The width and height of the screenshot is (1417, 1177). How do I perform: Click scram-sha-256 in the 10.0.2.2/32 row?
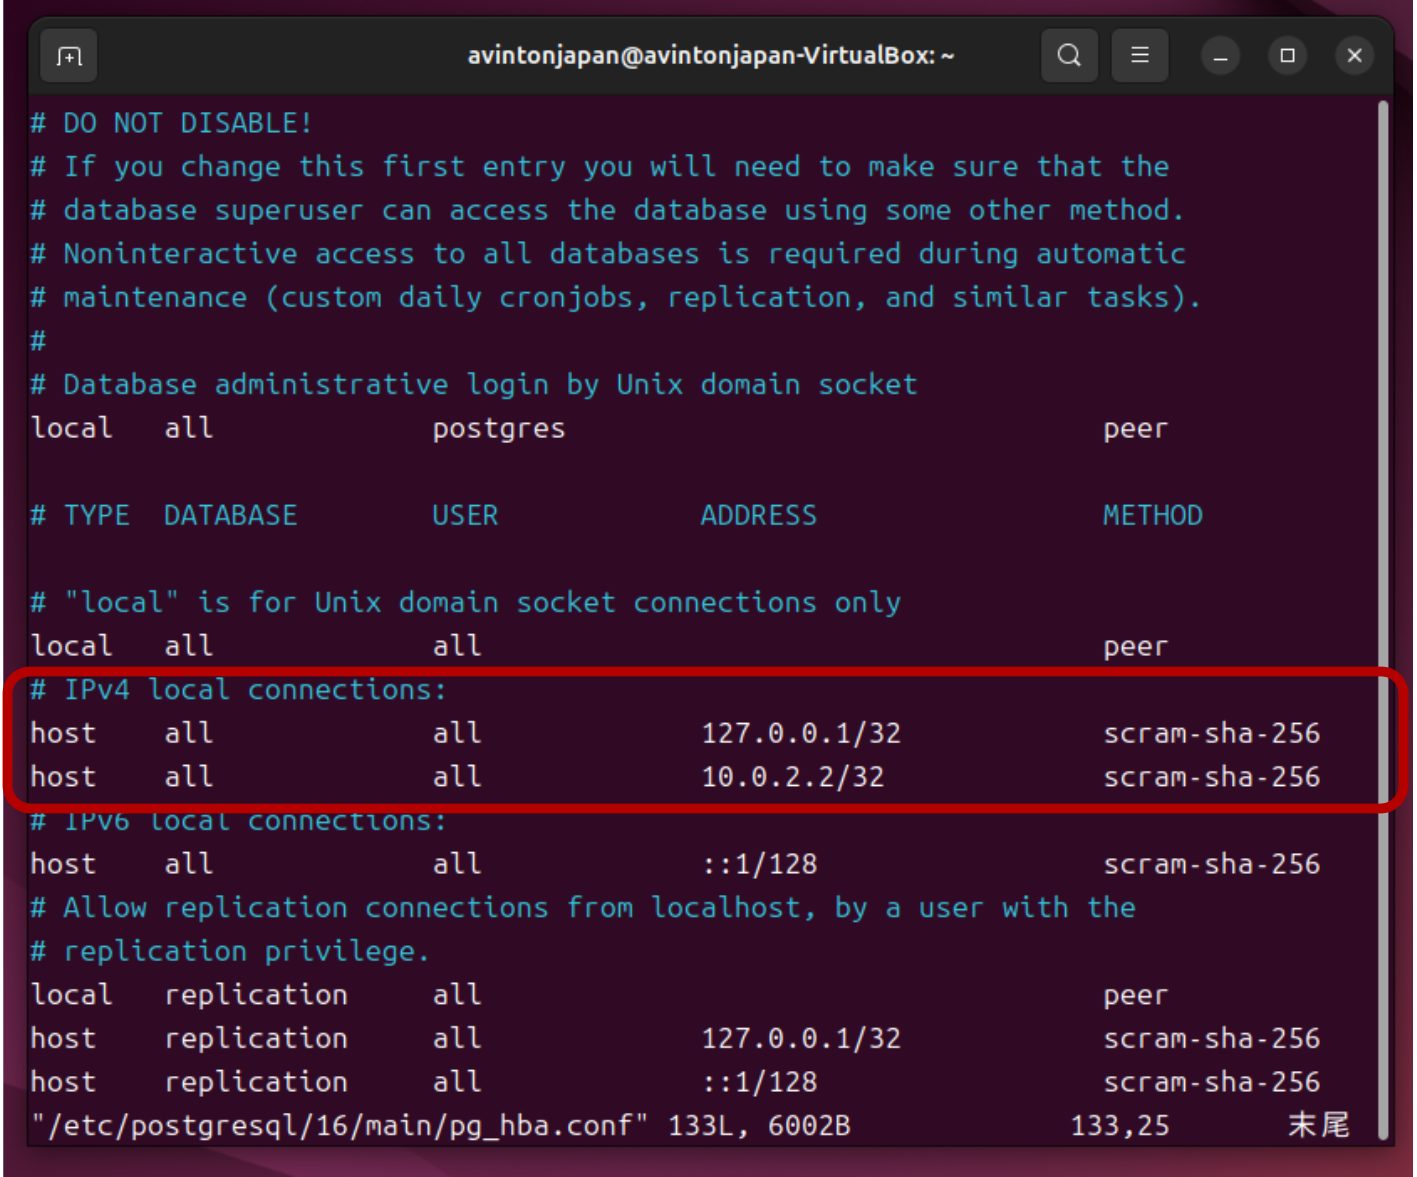pos(1211,777)
